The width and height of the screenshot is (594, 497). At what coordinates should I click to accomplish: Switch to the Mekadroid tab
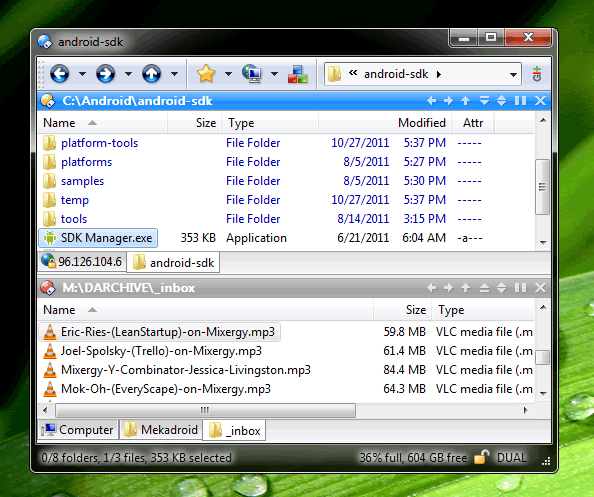[161, 430]
